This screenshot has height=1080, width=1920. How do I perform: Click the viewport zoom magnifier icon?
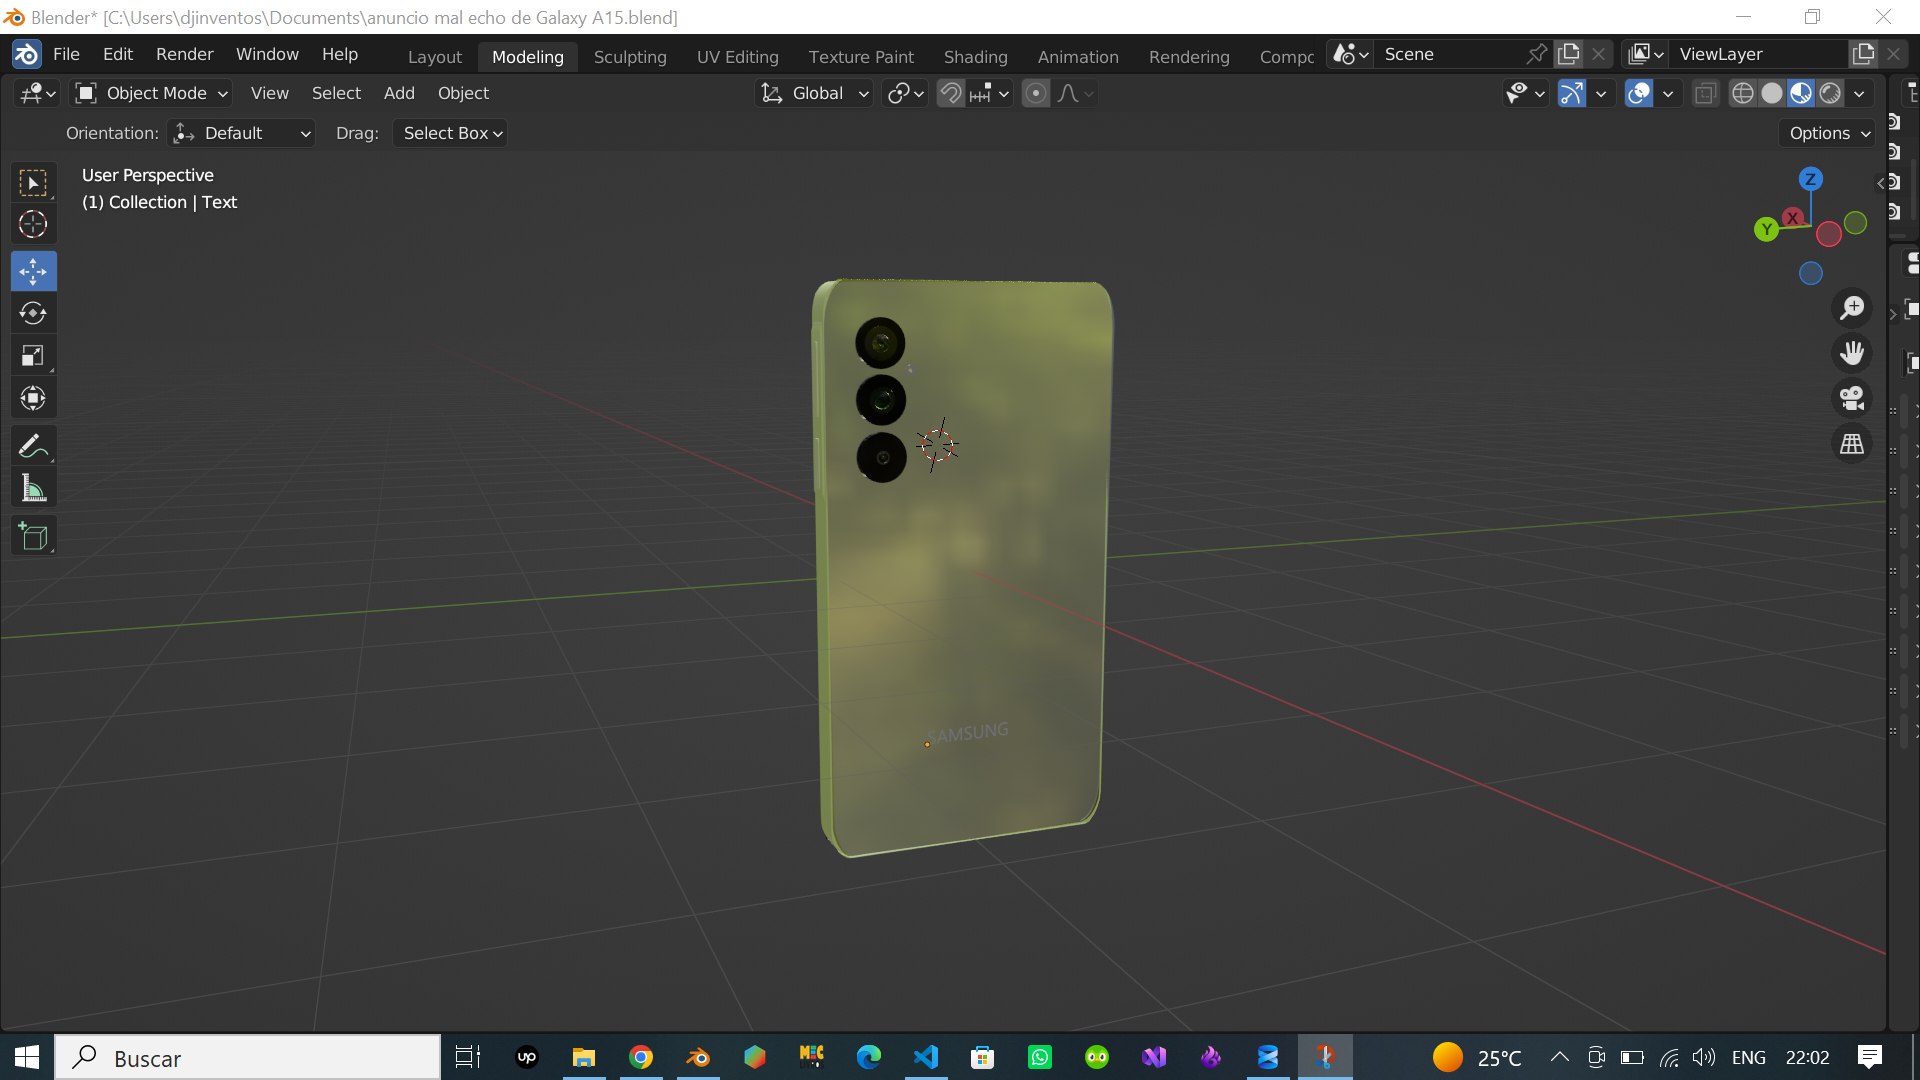click(x=1852, y=308)
